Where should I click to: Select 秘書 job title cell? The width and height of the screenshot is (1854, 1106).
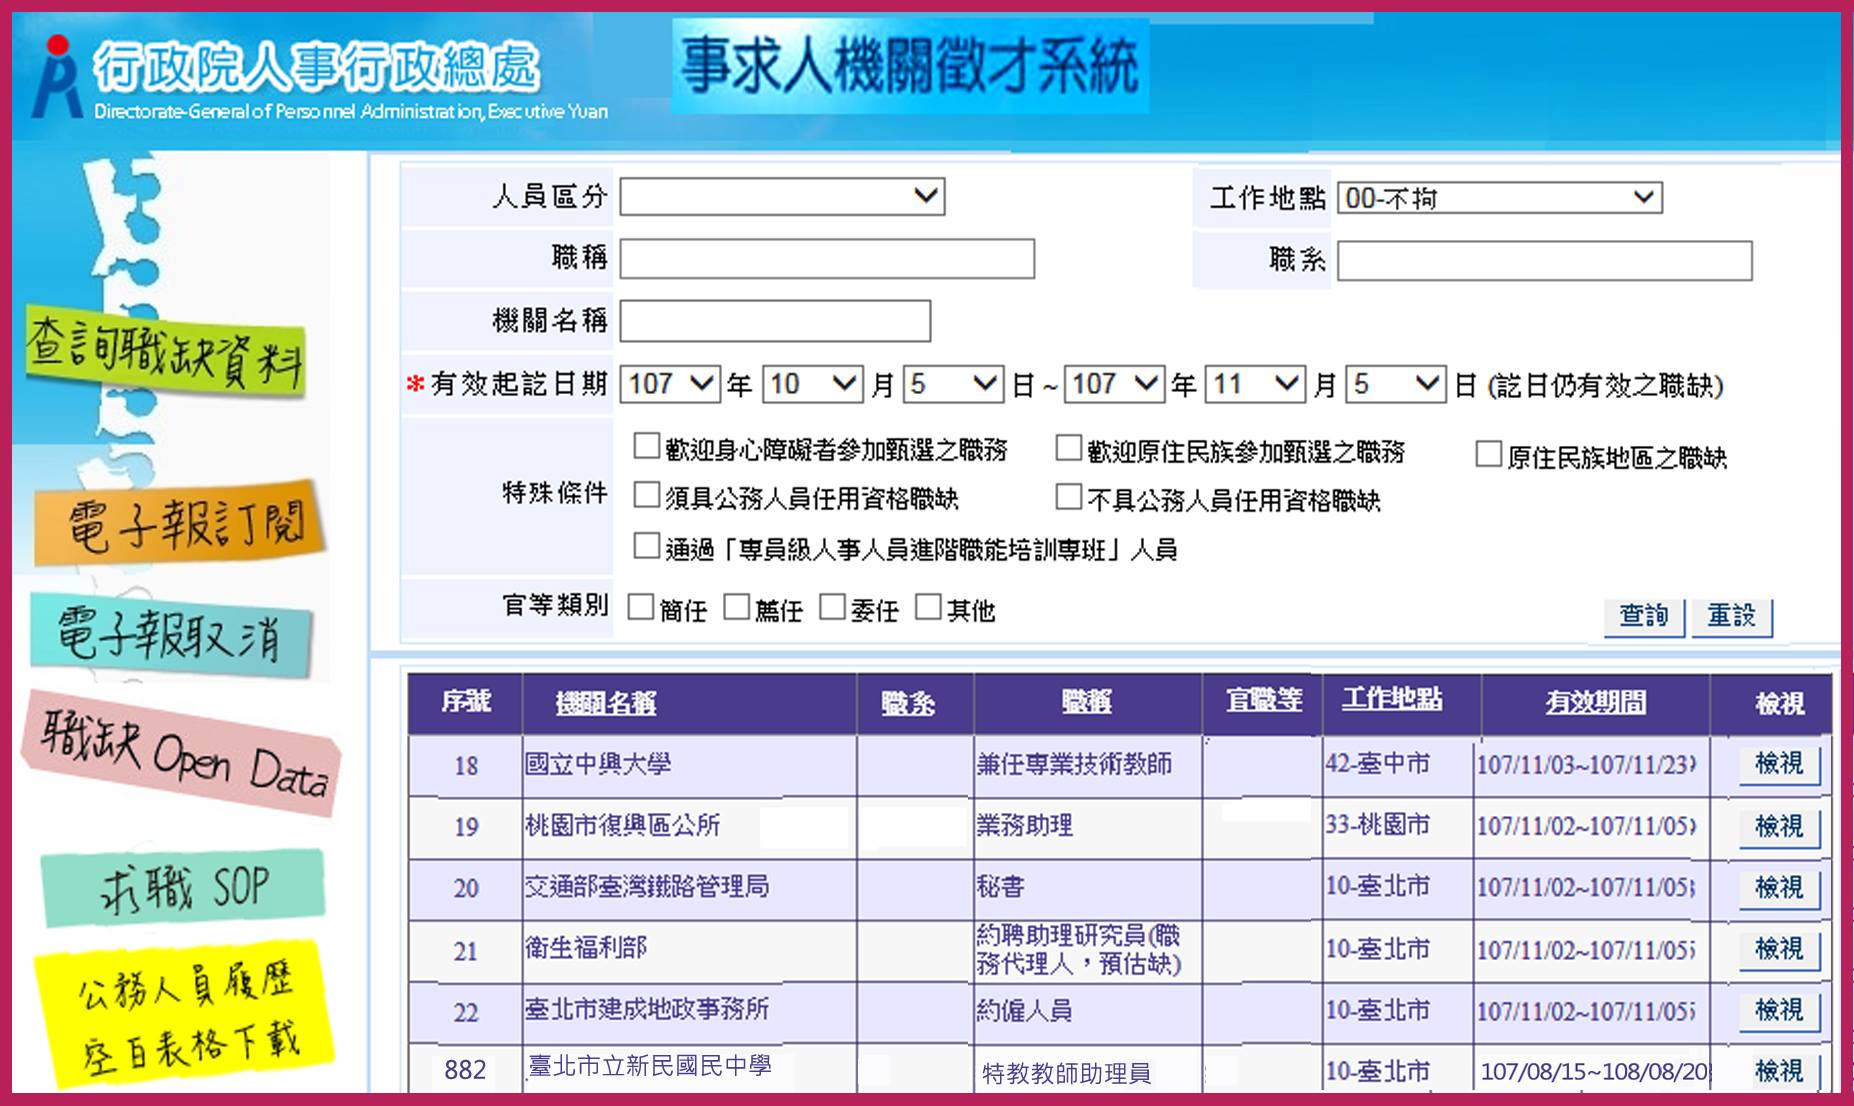(1088, 888)
